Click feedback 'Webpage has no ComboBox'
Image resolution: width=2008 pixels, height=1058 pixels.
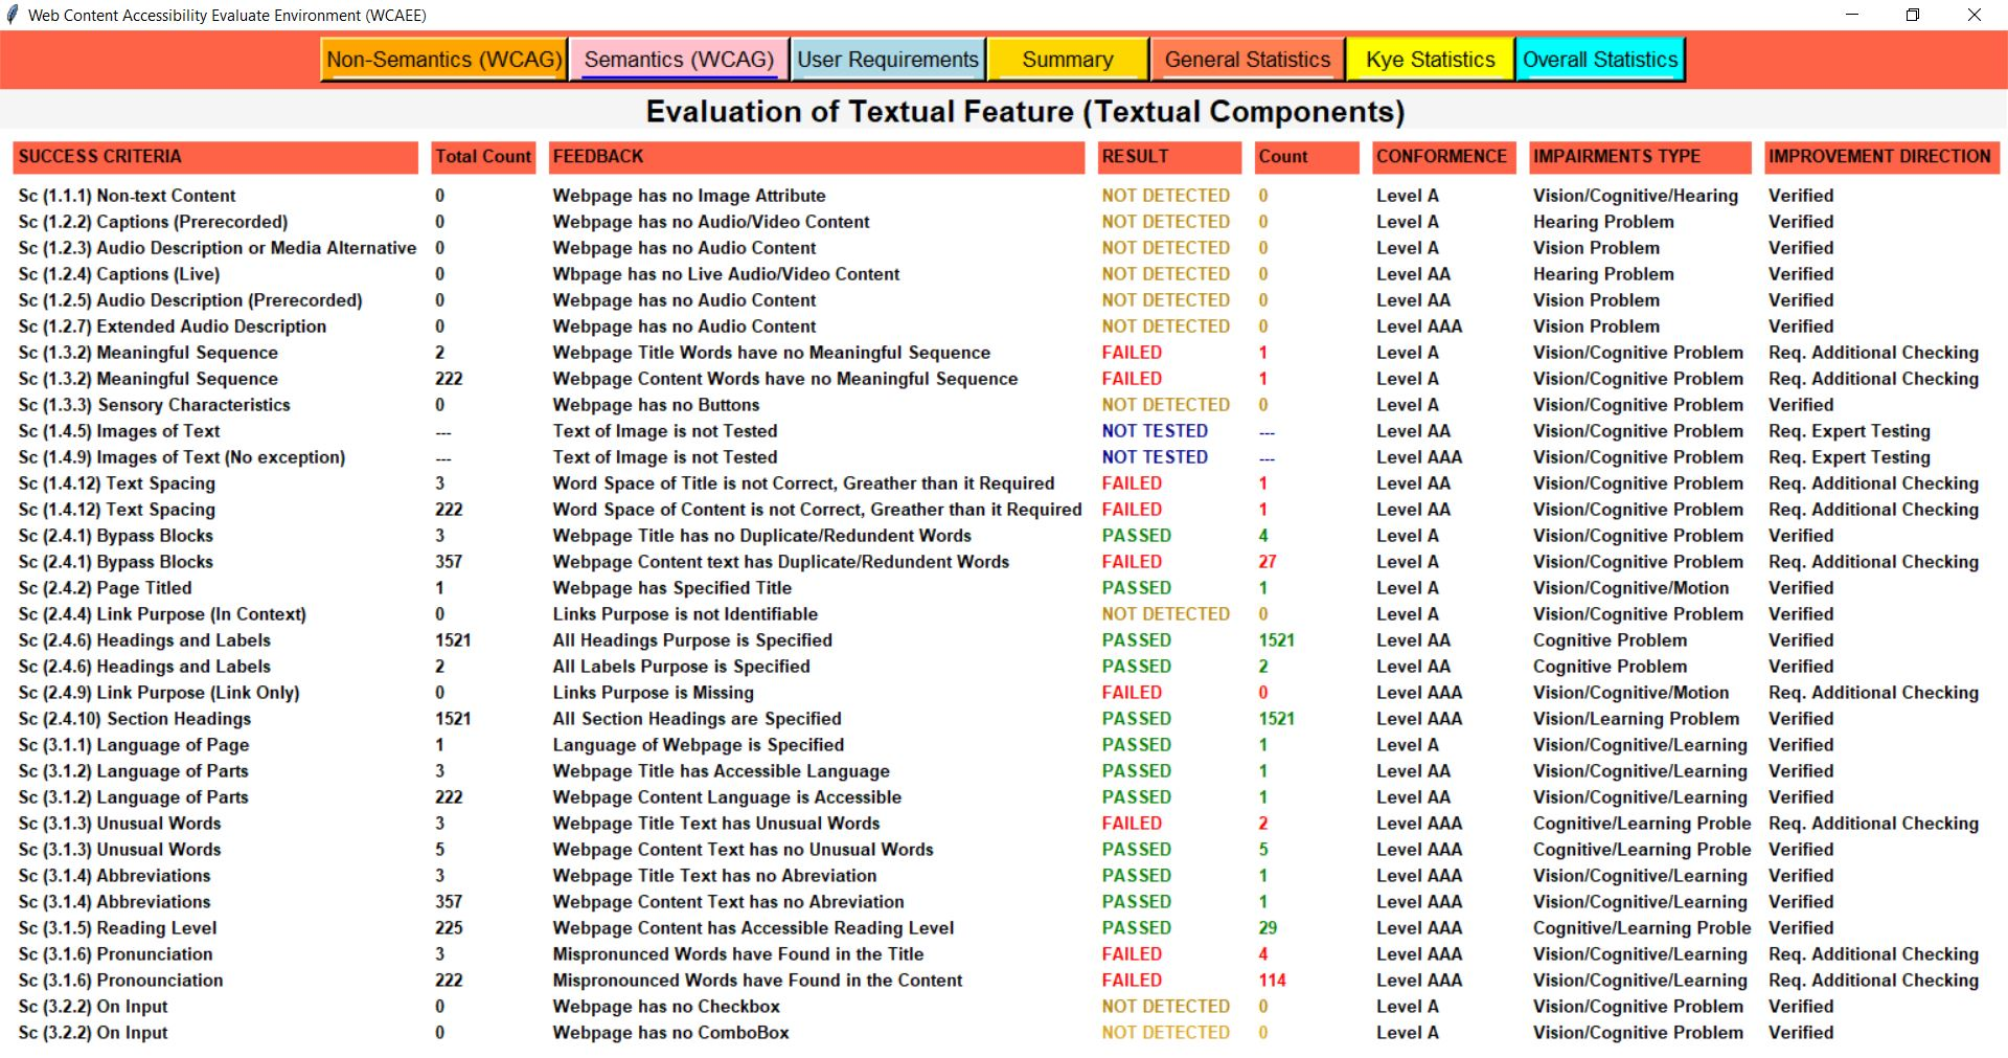671,1032
